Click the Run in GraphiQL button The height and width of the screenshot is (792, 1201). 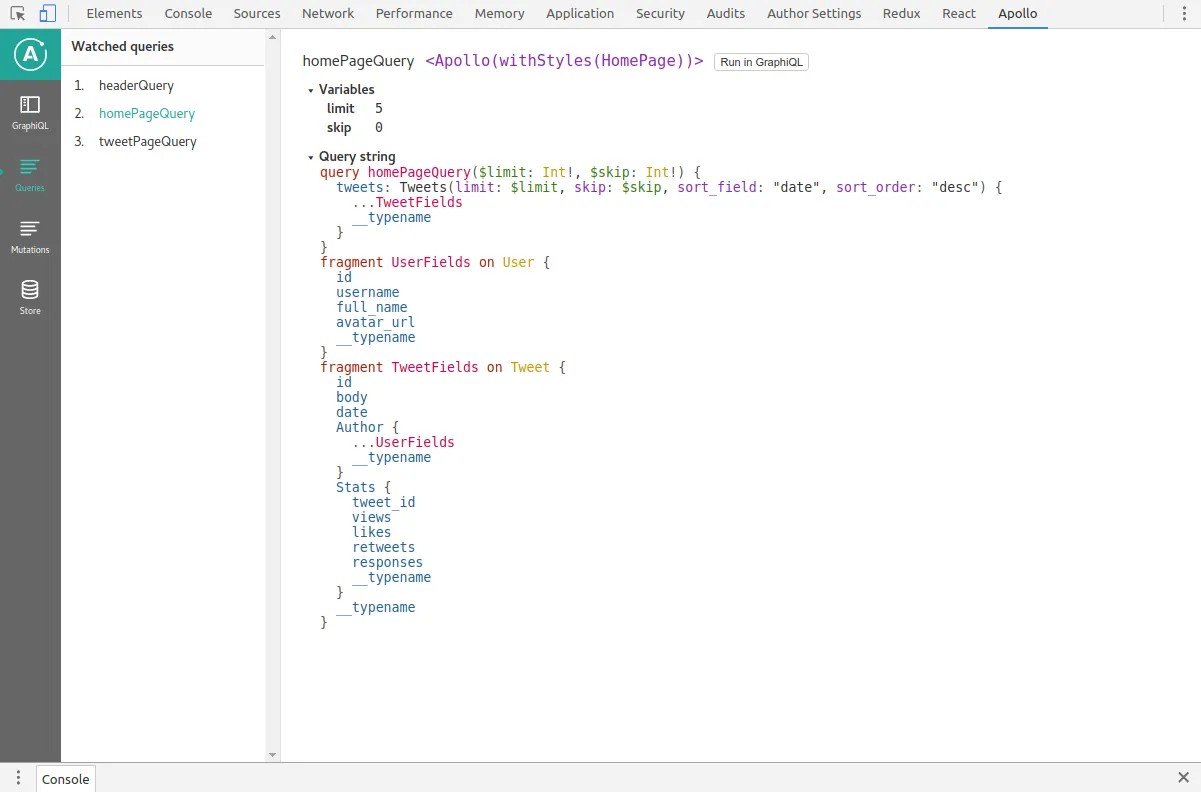click(761, 62)
